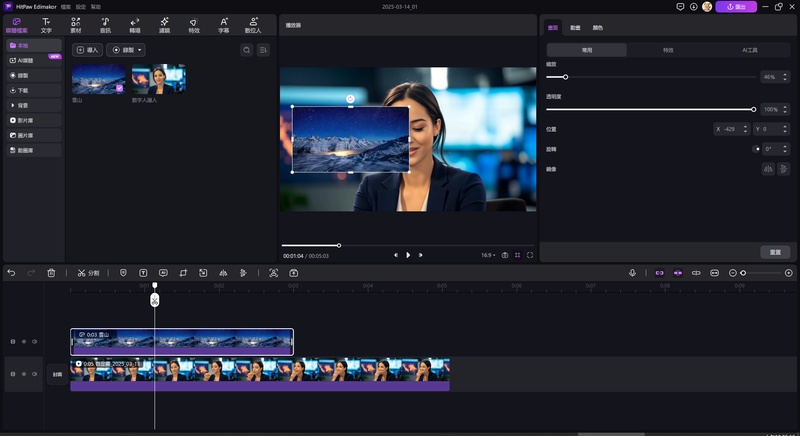Open the 音訊 (Audio) panel
800x436 pixels.
pos(105,25)
